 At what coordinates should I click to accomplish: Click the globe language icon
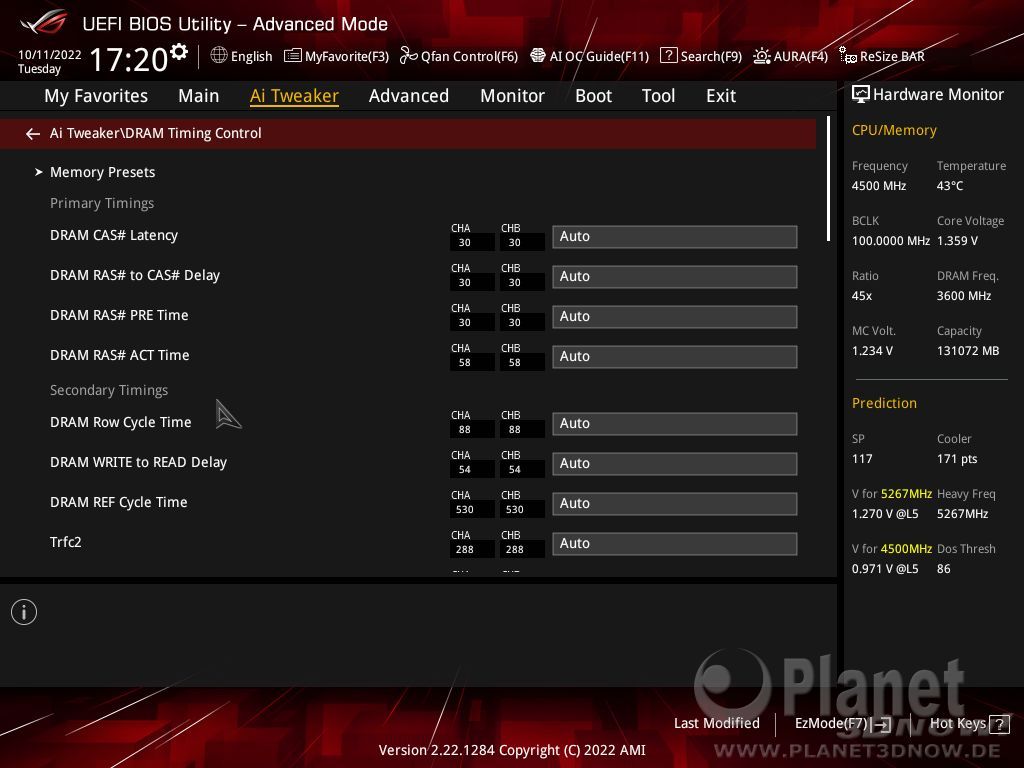(219, 56)
